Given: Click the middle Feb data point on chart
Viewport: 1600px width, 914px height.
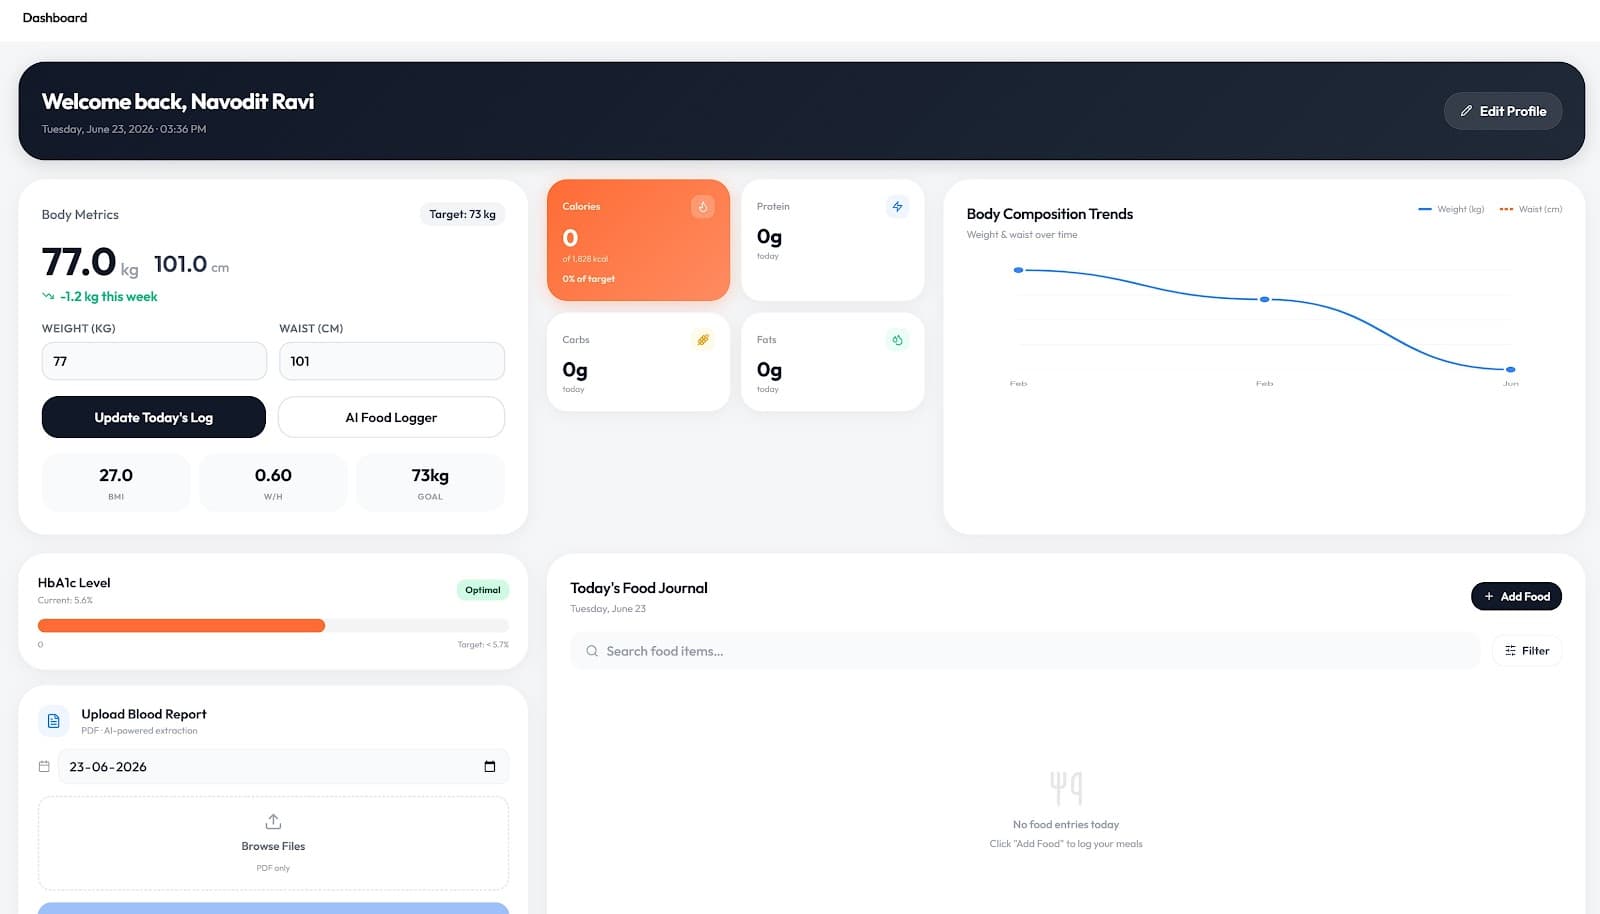Looking at the screenshot, I should coord(1264,299).
